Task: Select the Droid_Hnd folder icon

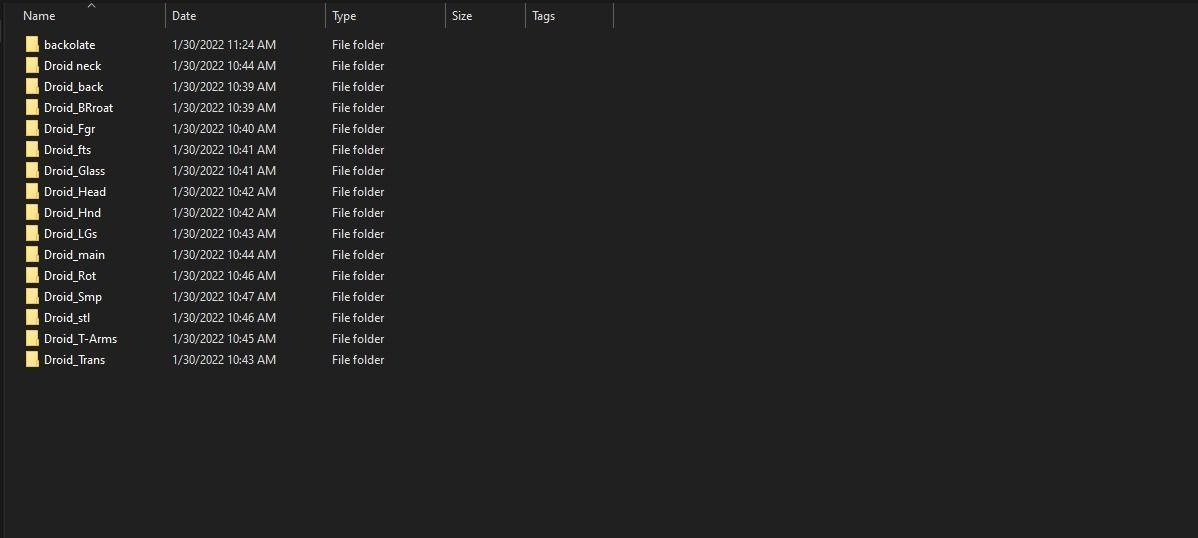Action: (31, 212)
